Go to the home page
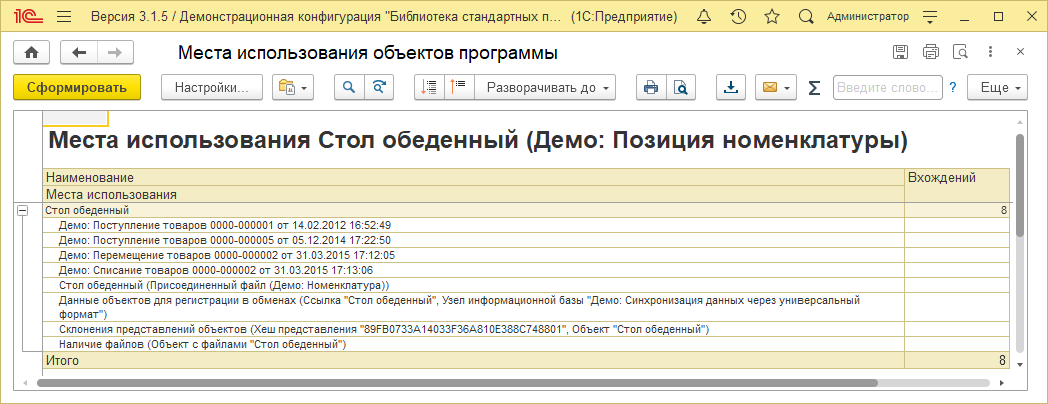This screenshot has width=1048, height=404. point(32,52)
